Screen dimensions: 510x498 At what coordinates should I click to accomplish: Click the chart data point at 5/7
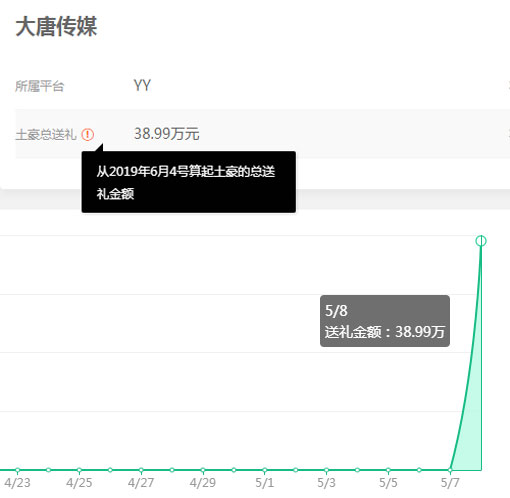450,470
